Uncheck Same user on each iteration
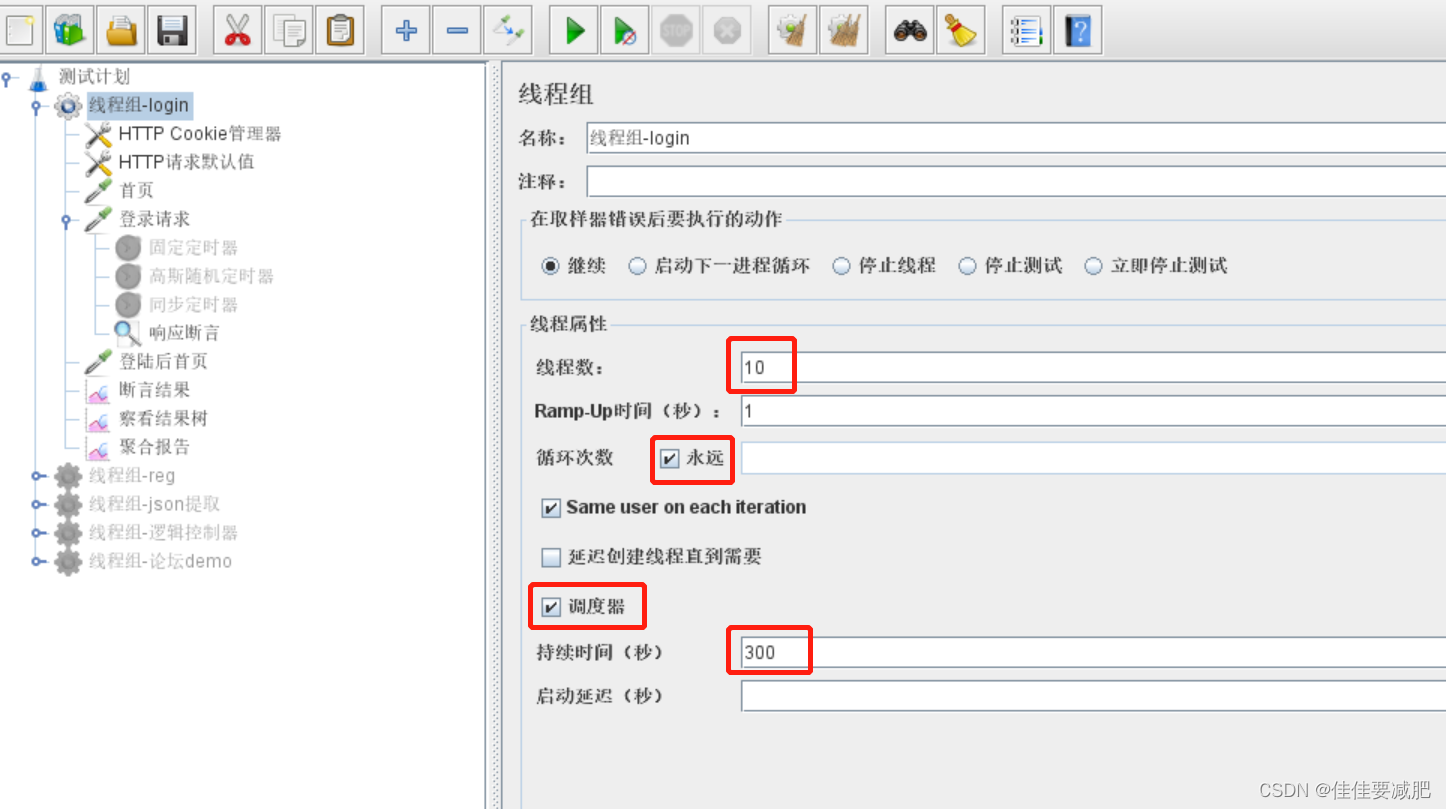The image size is (1446, 809). pyautogui.click(x=551, y=508)
